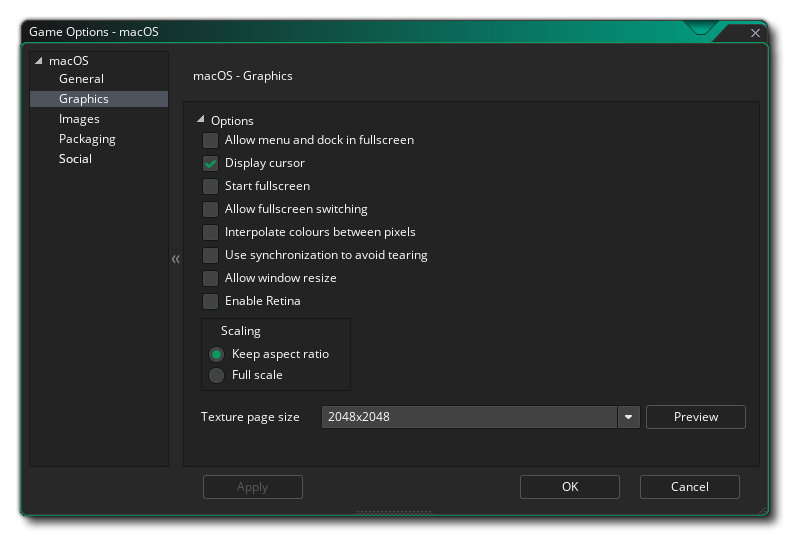
Task: Click the docking tab in the title bar
Action: (x=700, y=28)
